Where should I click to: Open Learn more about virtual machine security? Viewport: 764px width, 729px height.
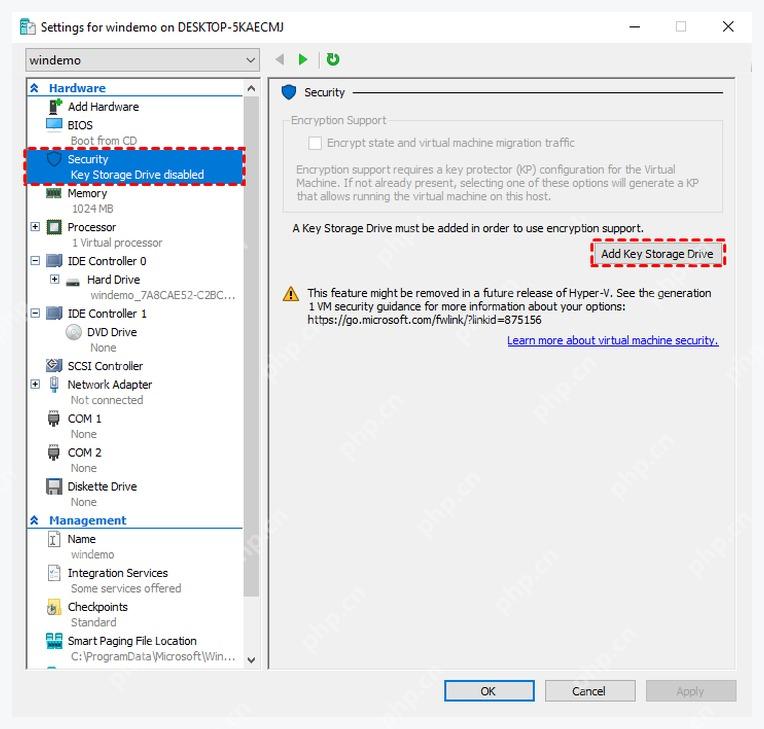pyautogui.click(x=612, y=340)
